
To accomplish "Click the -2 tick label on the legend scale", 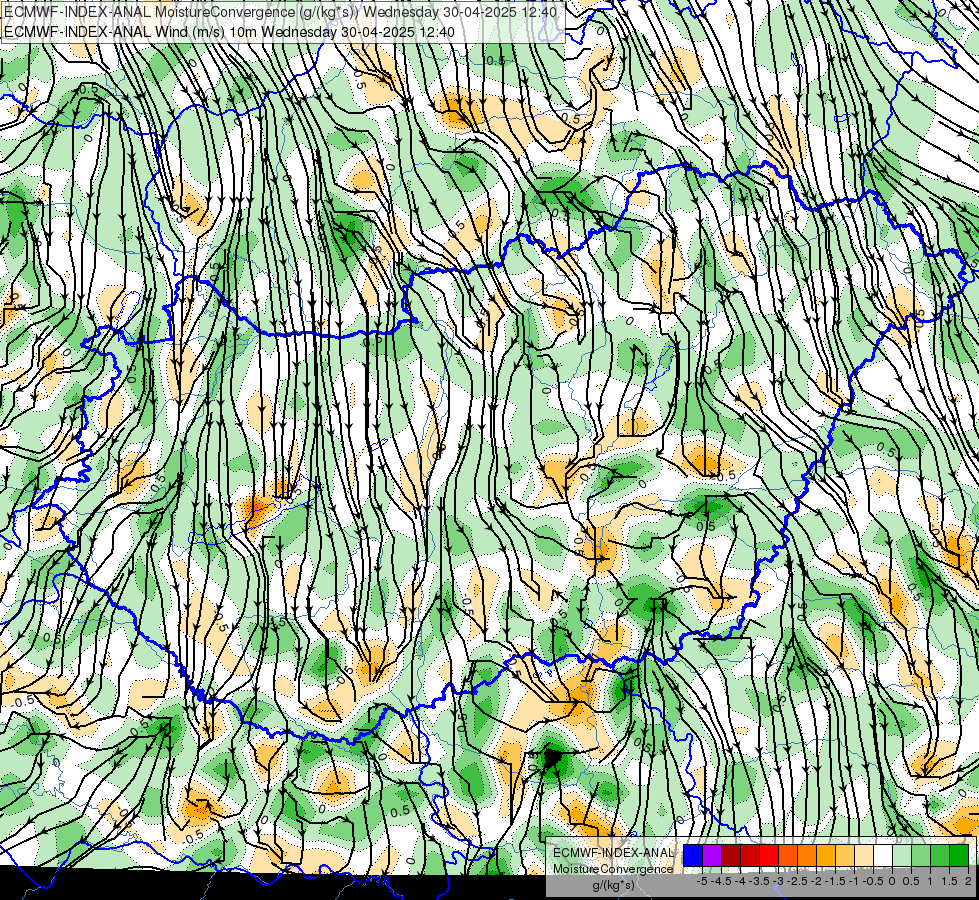I will coord(816,881).
